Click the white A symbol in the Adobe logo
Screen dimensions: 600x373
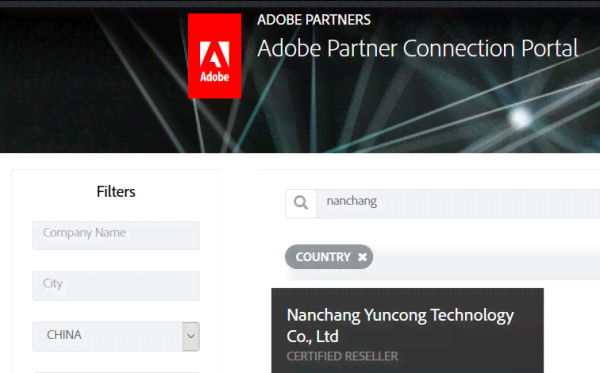(214, 54)
